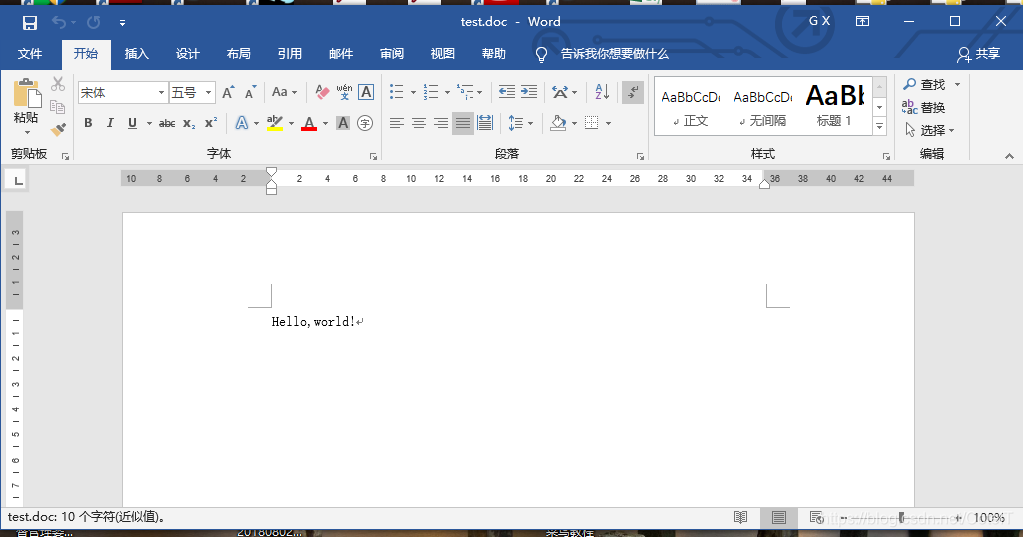Increase font size with the larger A icon

pos(228,92)
